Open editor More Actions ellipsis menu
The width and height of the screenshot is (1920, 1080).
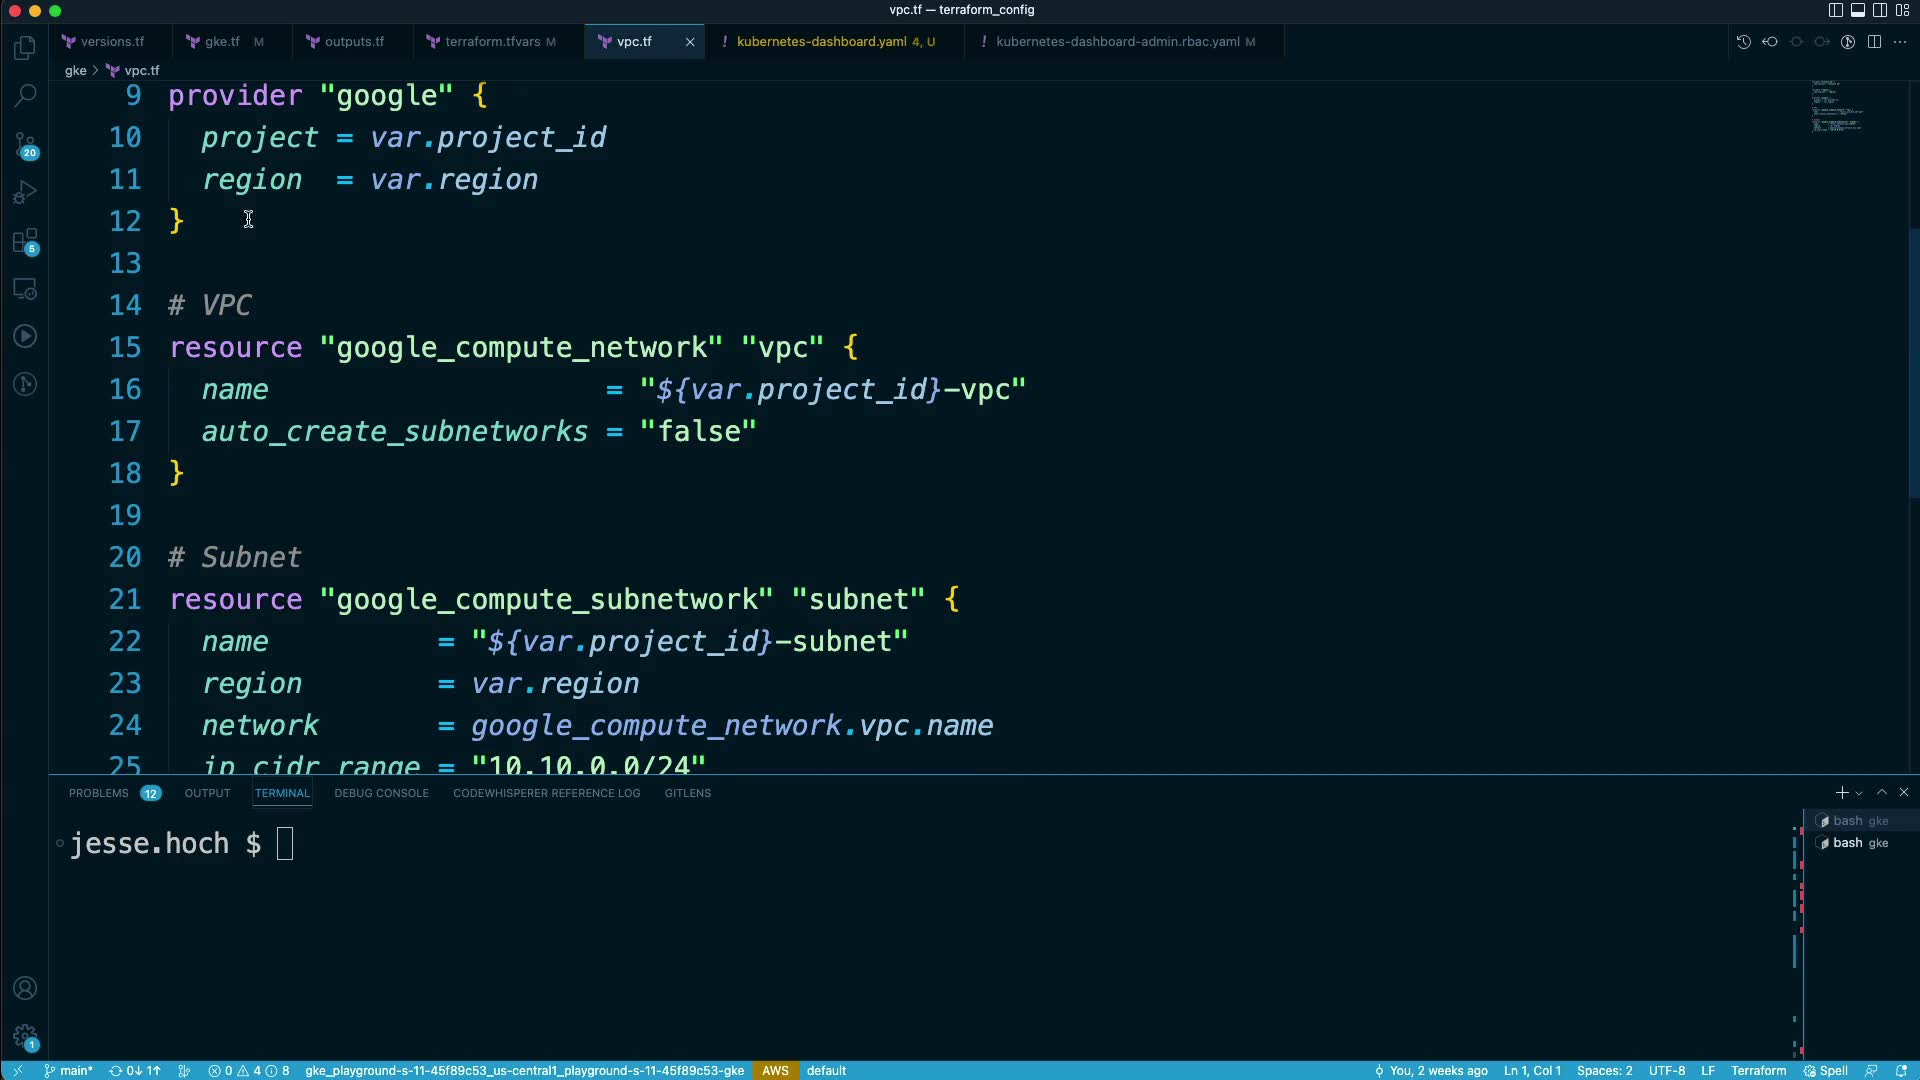tap(1900, 42)
